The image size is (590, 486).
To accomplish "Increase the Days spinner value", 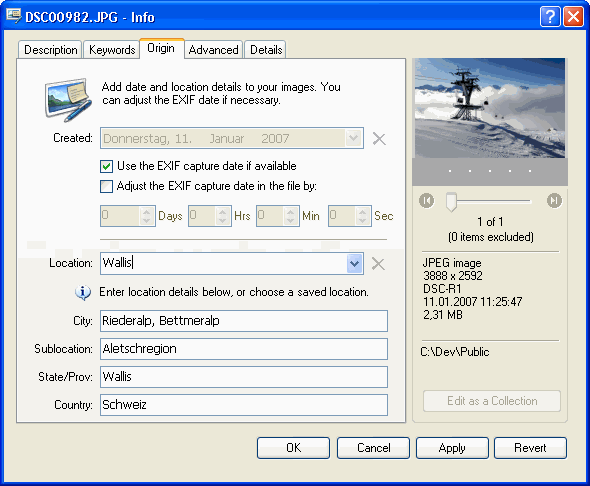I will click(x=146, y=212).
